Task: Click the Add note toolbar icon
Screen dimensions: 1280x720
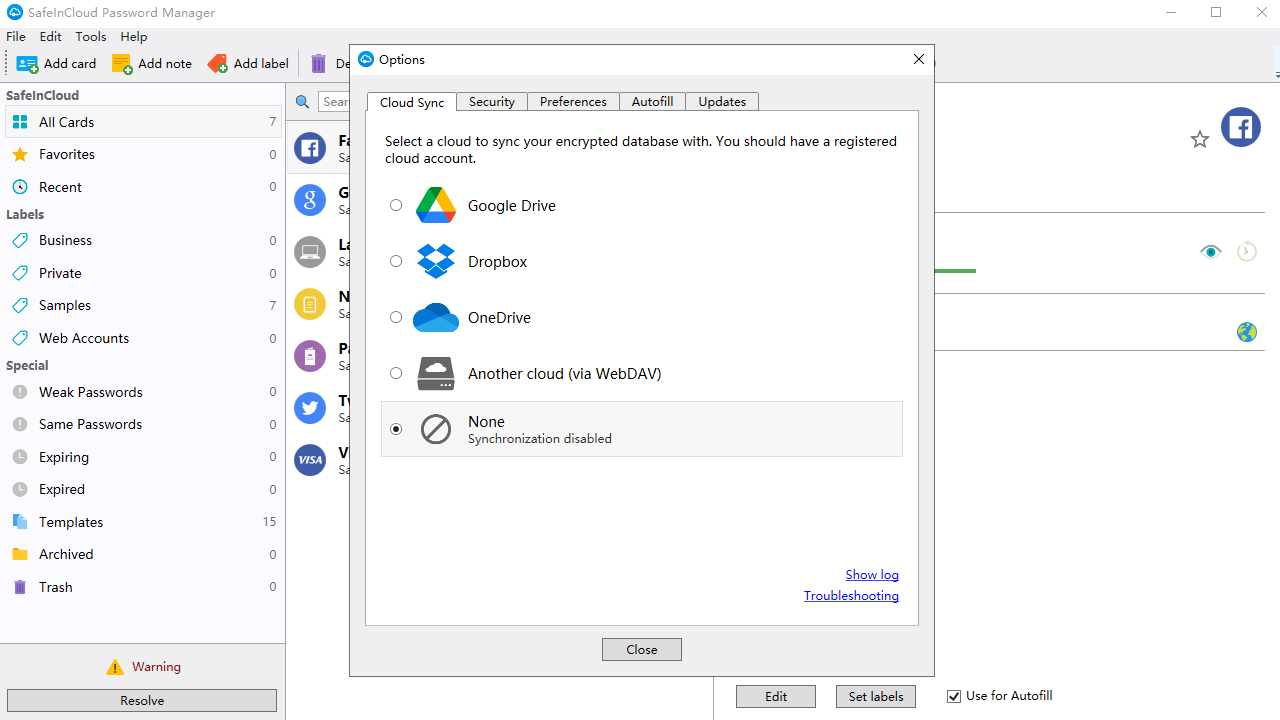Action: 124,63
